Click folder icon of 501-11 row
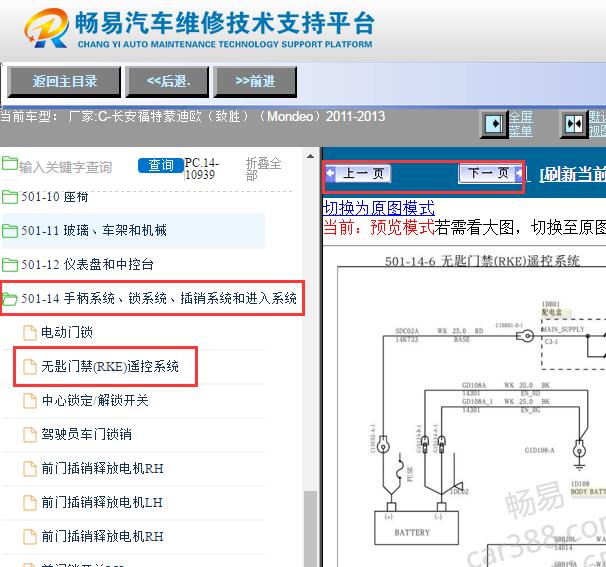This screenshot has width=606, height=567. [x=10, y=231]
